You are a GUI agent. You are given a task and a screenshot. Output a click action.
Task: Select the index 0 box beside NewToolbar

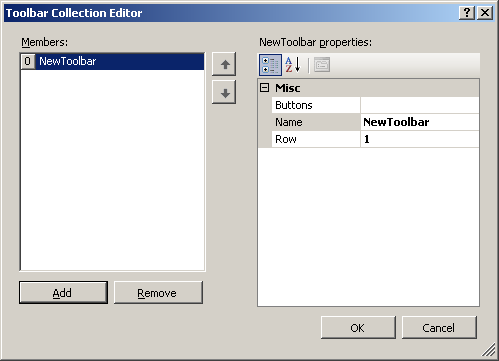[28, 61]
